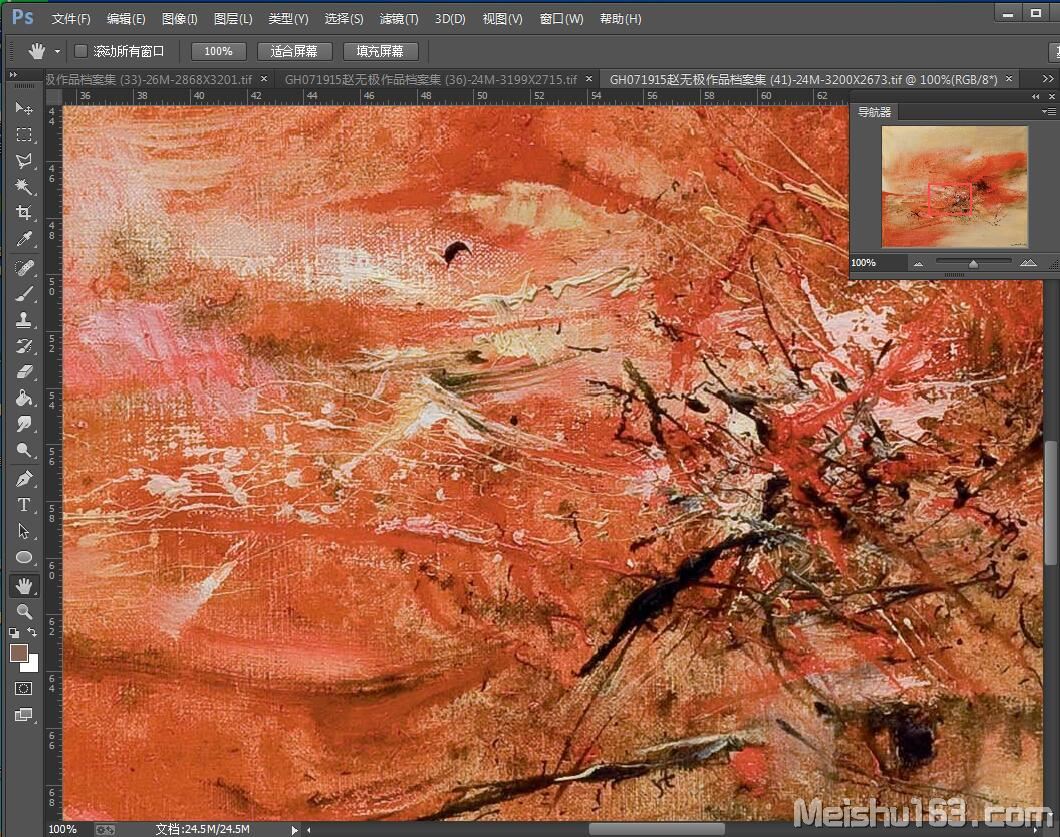The height and width of the screenshot is (837, 1060).
Task: Click the vertical scrollbar thumb
Action: [x=1051, y=502]
